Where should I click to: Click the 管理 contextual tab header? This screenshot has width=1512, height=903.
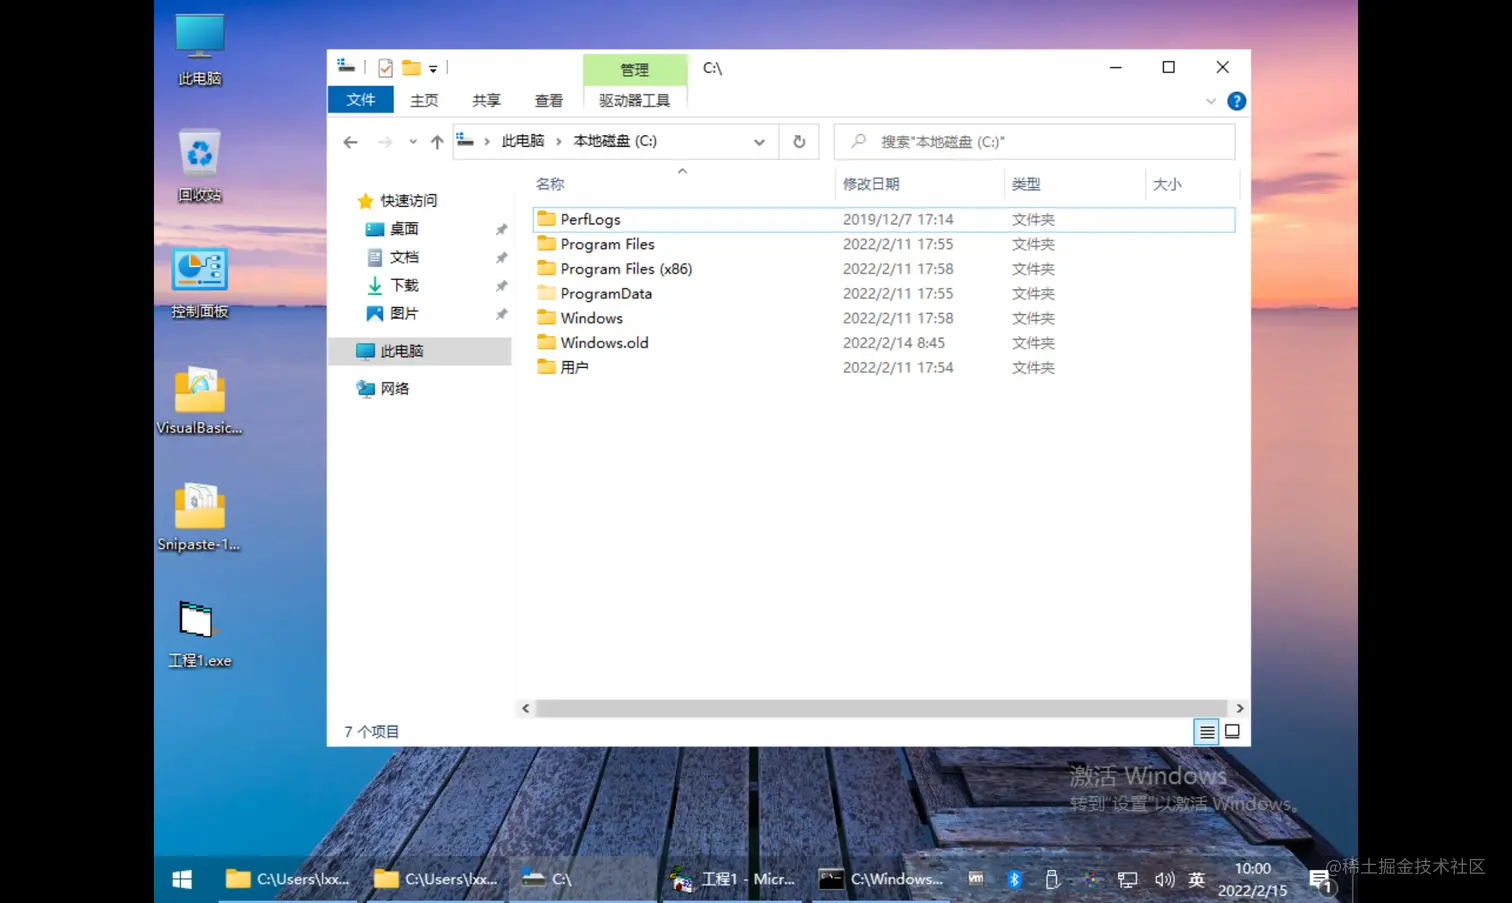coord(634,69)
